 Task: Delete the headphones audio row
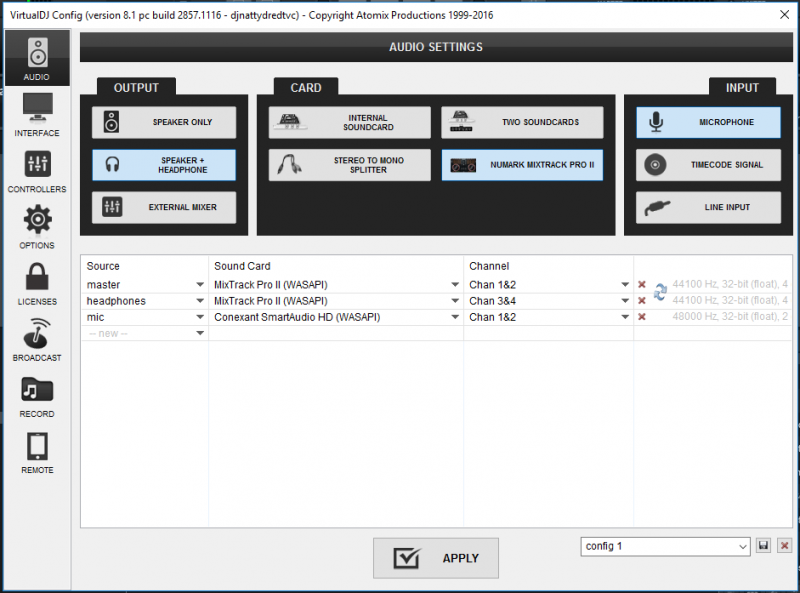click(x=642, y=301)
